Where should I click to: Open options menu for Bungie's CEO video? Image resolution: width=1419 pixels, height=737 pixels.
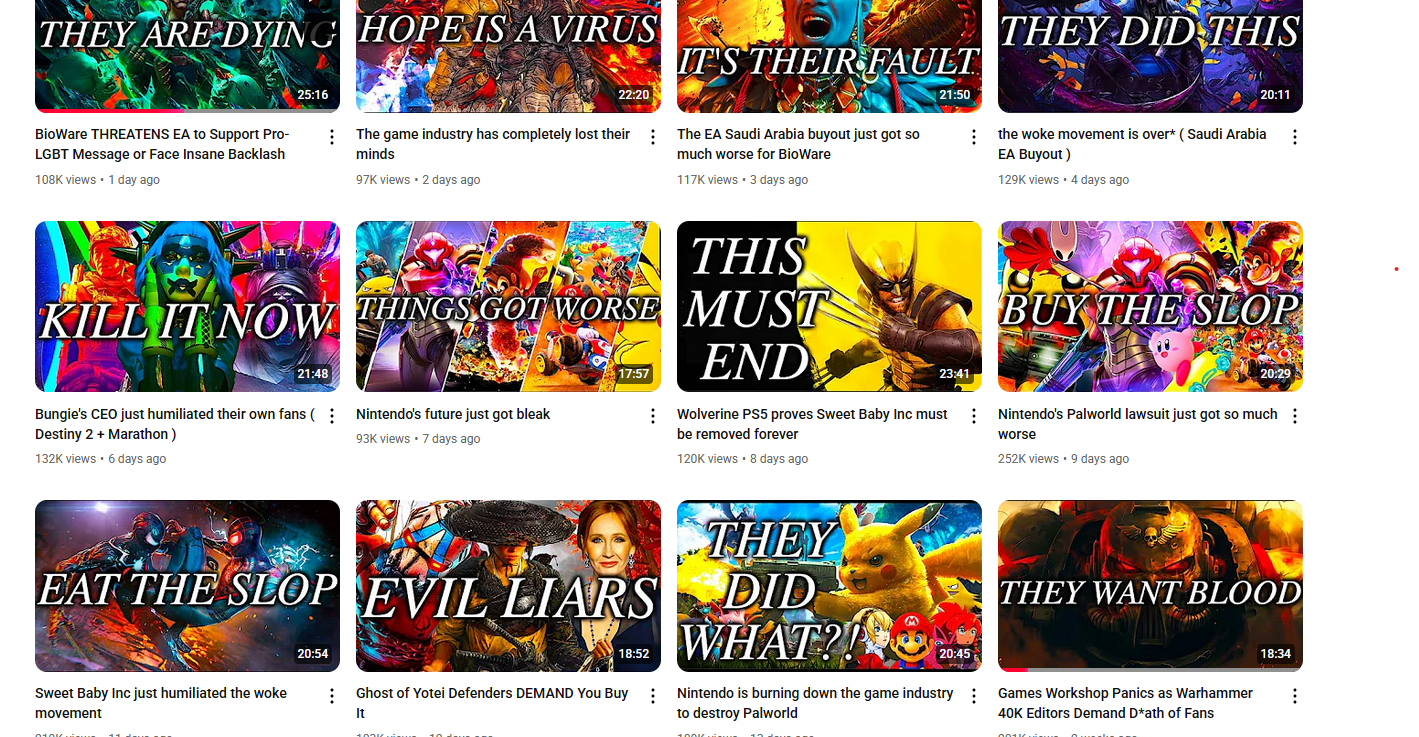(332, 416)
